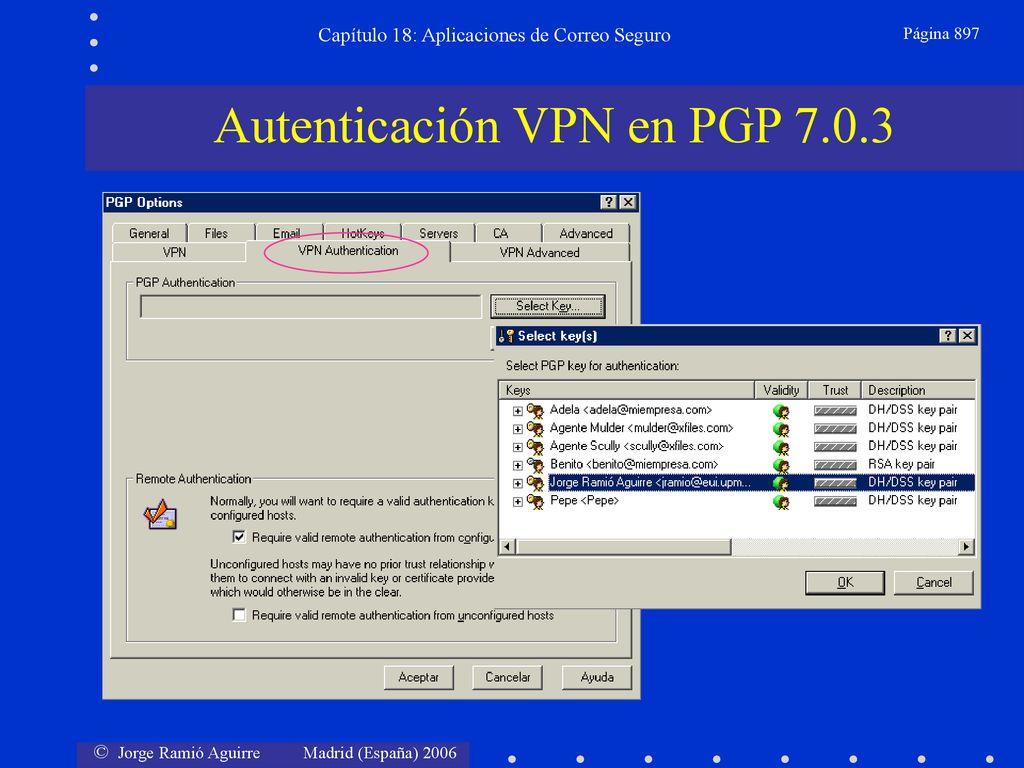1024x768 pixels.
Task: Click the key icon next to Agente Mulder
Action: click(535, 428)
